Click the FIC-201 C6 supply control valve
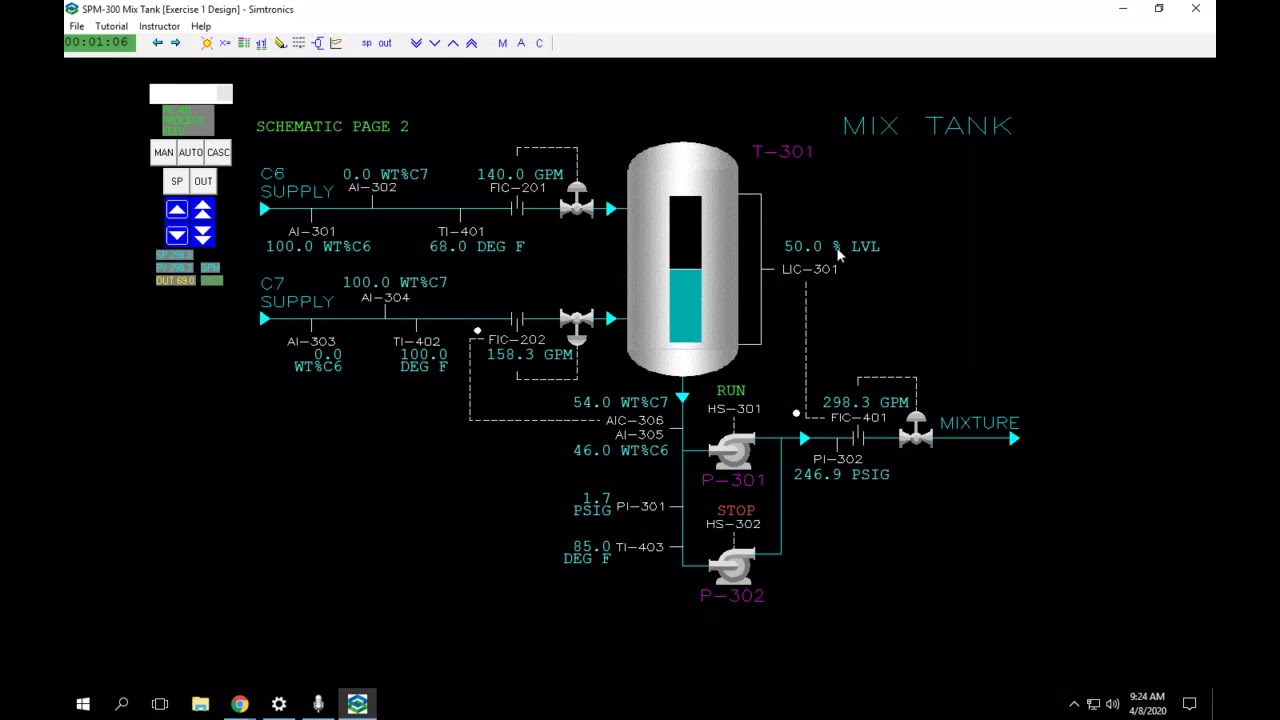 (x=577, y=202)
